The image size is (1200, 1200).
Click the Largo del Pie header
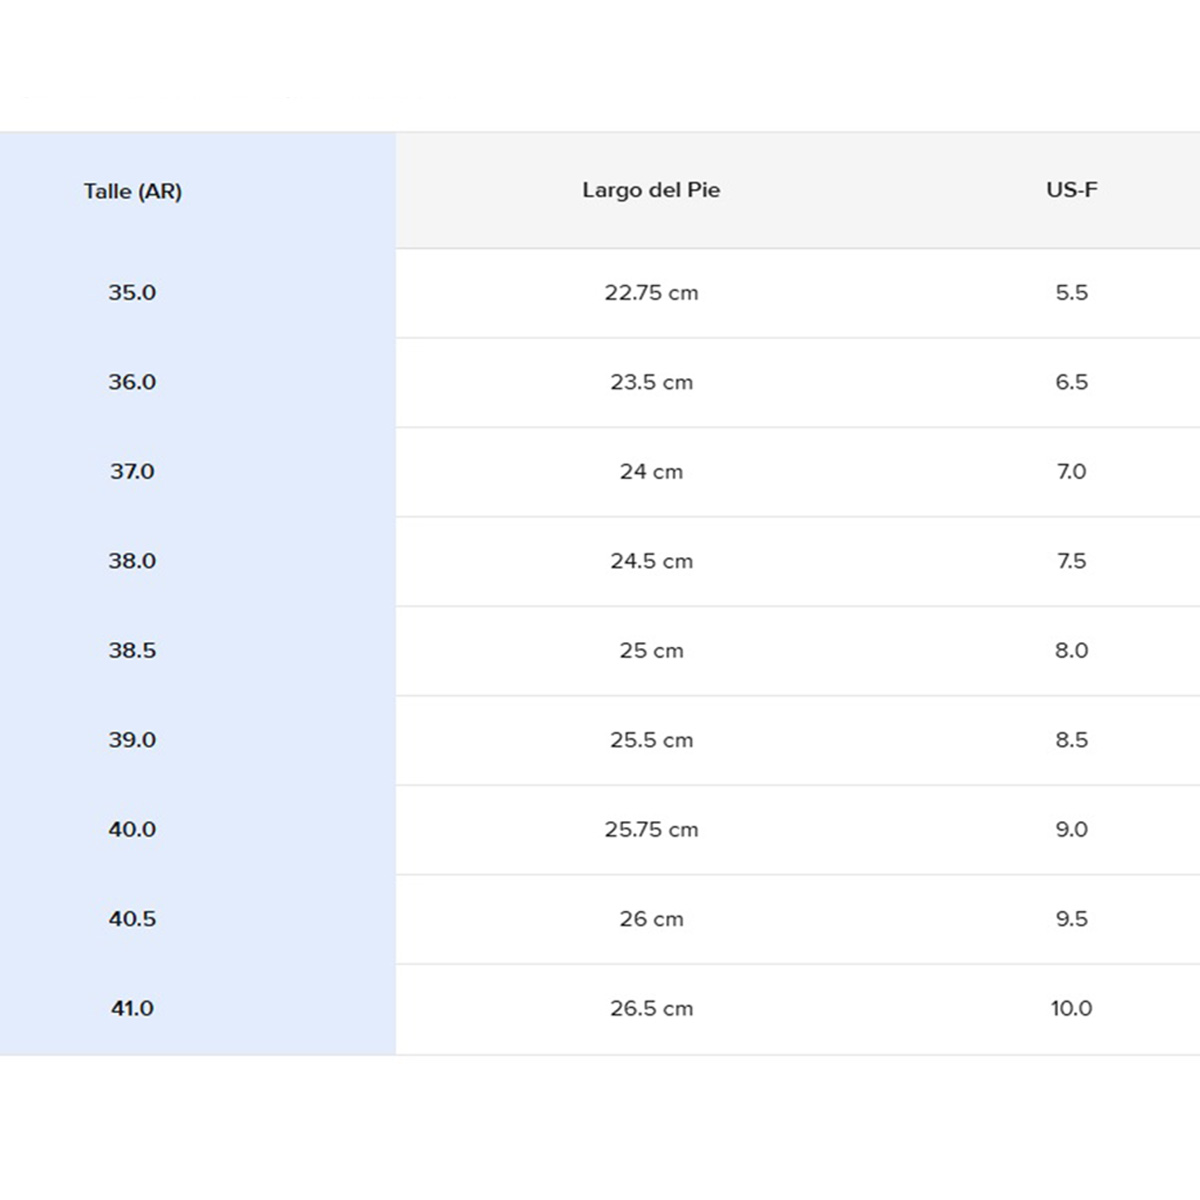[651, 190]
